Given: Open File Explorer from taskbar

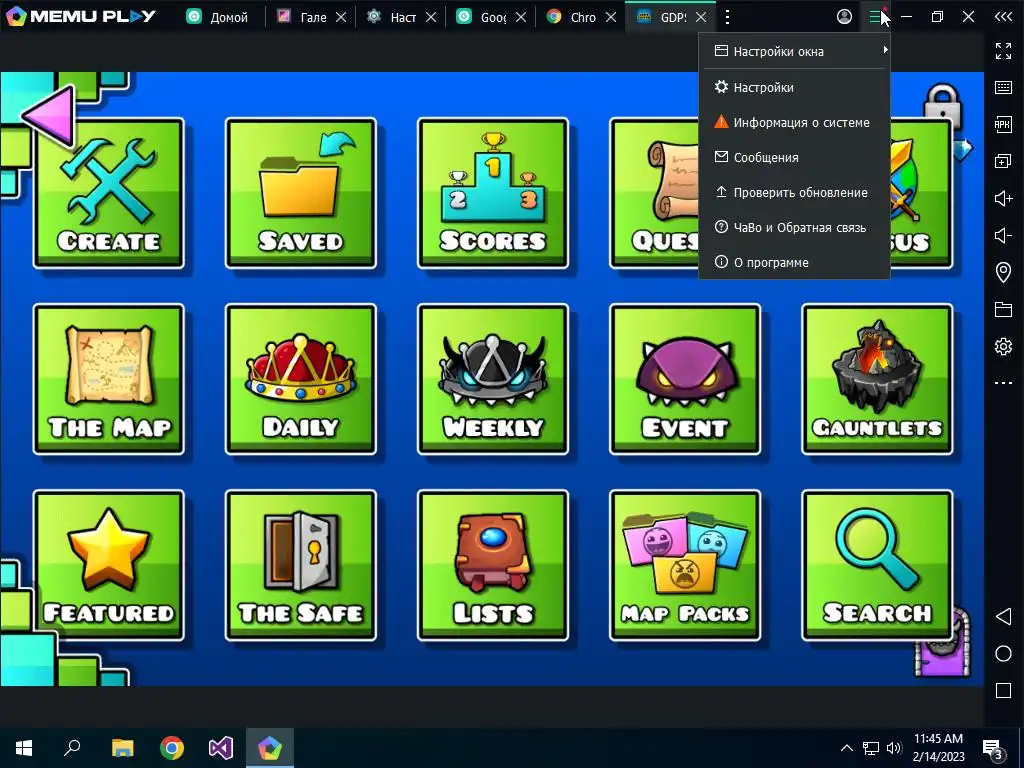Looking at the screenshot, I should tap(122, 748).
